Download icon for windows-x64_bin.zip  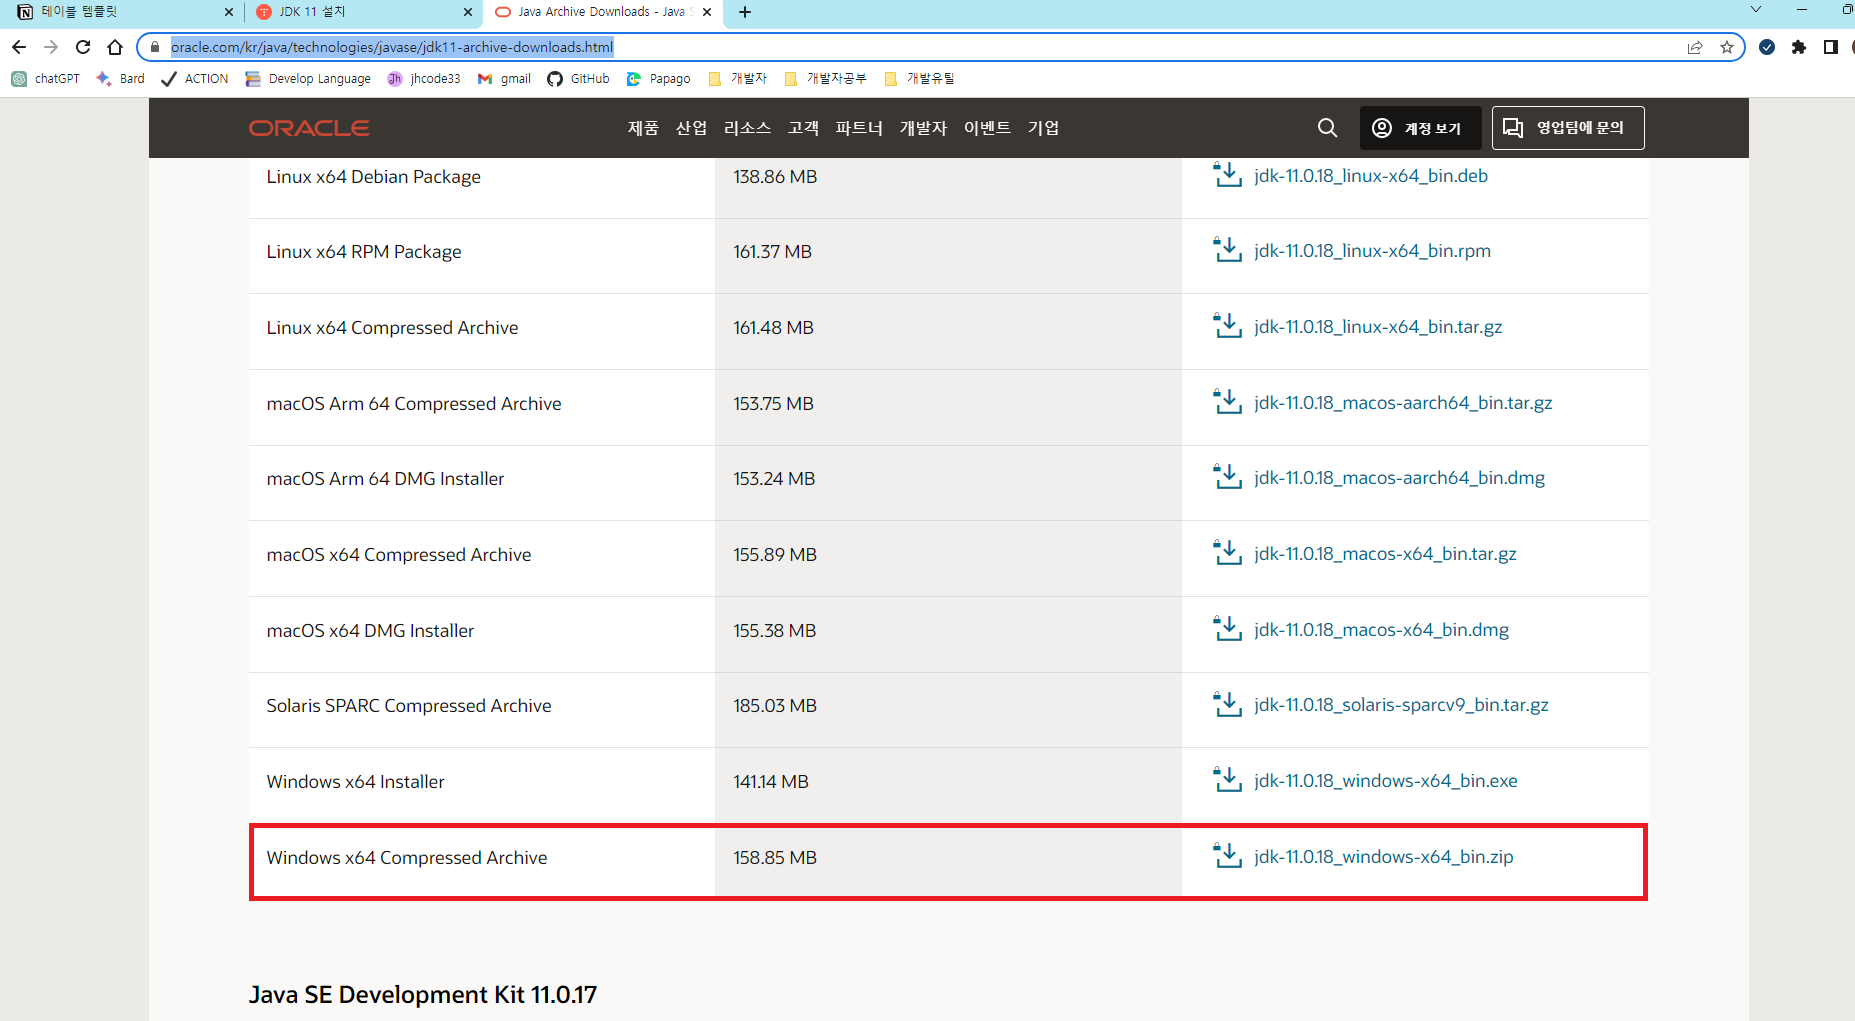click(x=1227, y=855)
